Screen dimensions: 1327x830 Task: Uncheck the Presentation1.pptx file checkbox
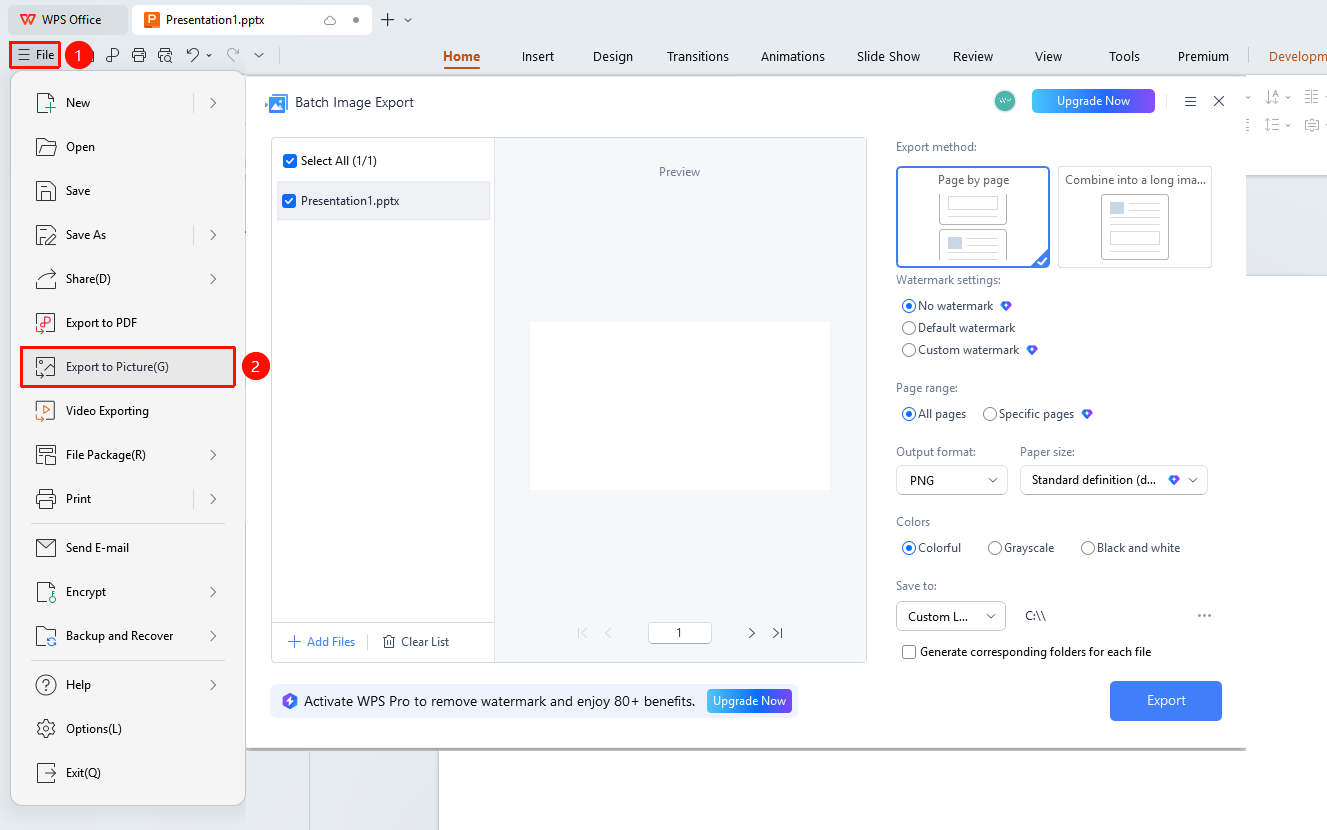290,201
